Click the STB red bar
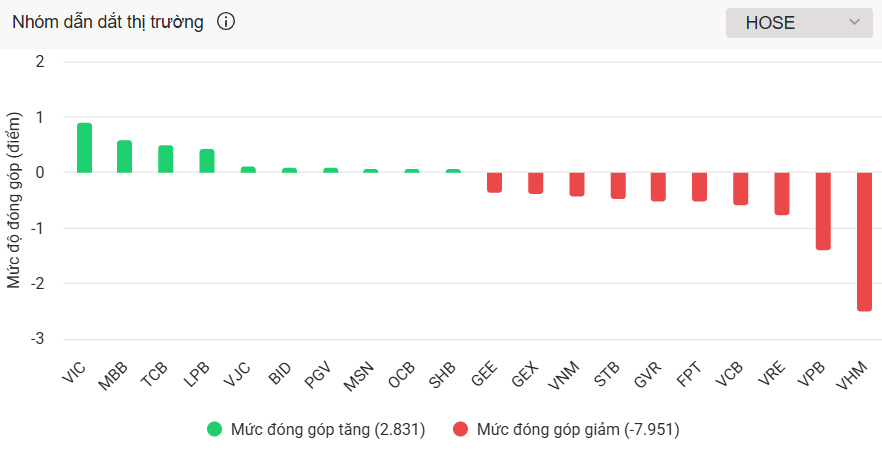The image size is (882, 450). (618, 185)
